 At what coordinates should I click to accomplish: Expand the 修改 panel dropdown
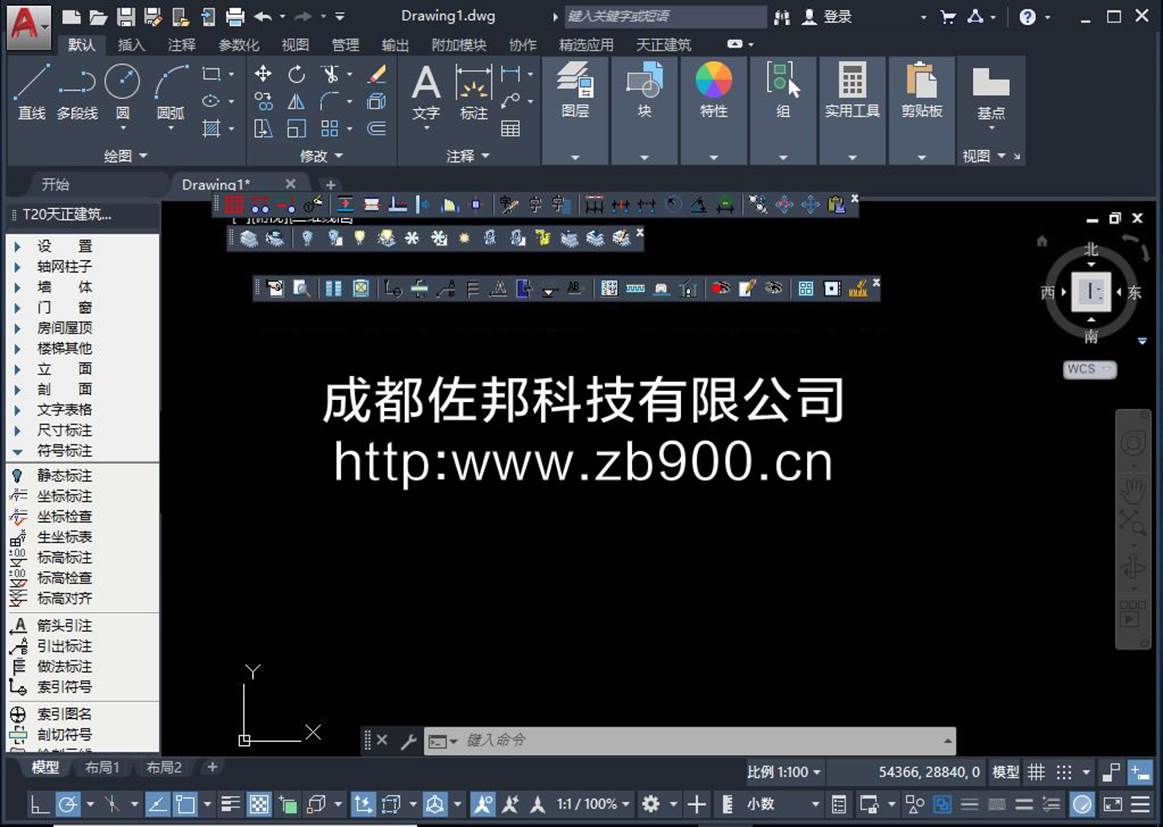coord(322,156)
